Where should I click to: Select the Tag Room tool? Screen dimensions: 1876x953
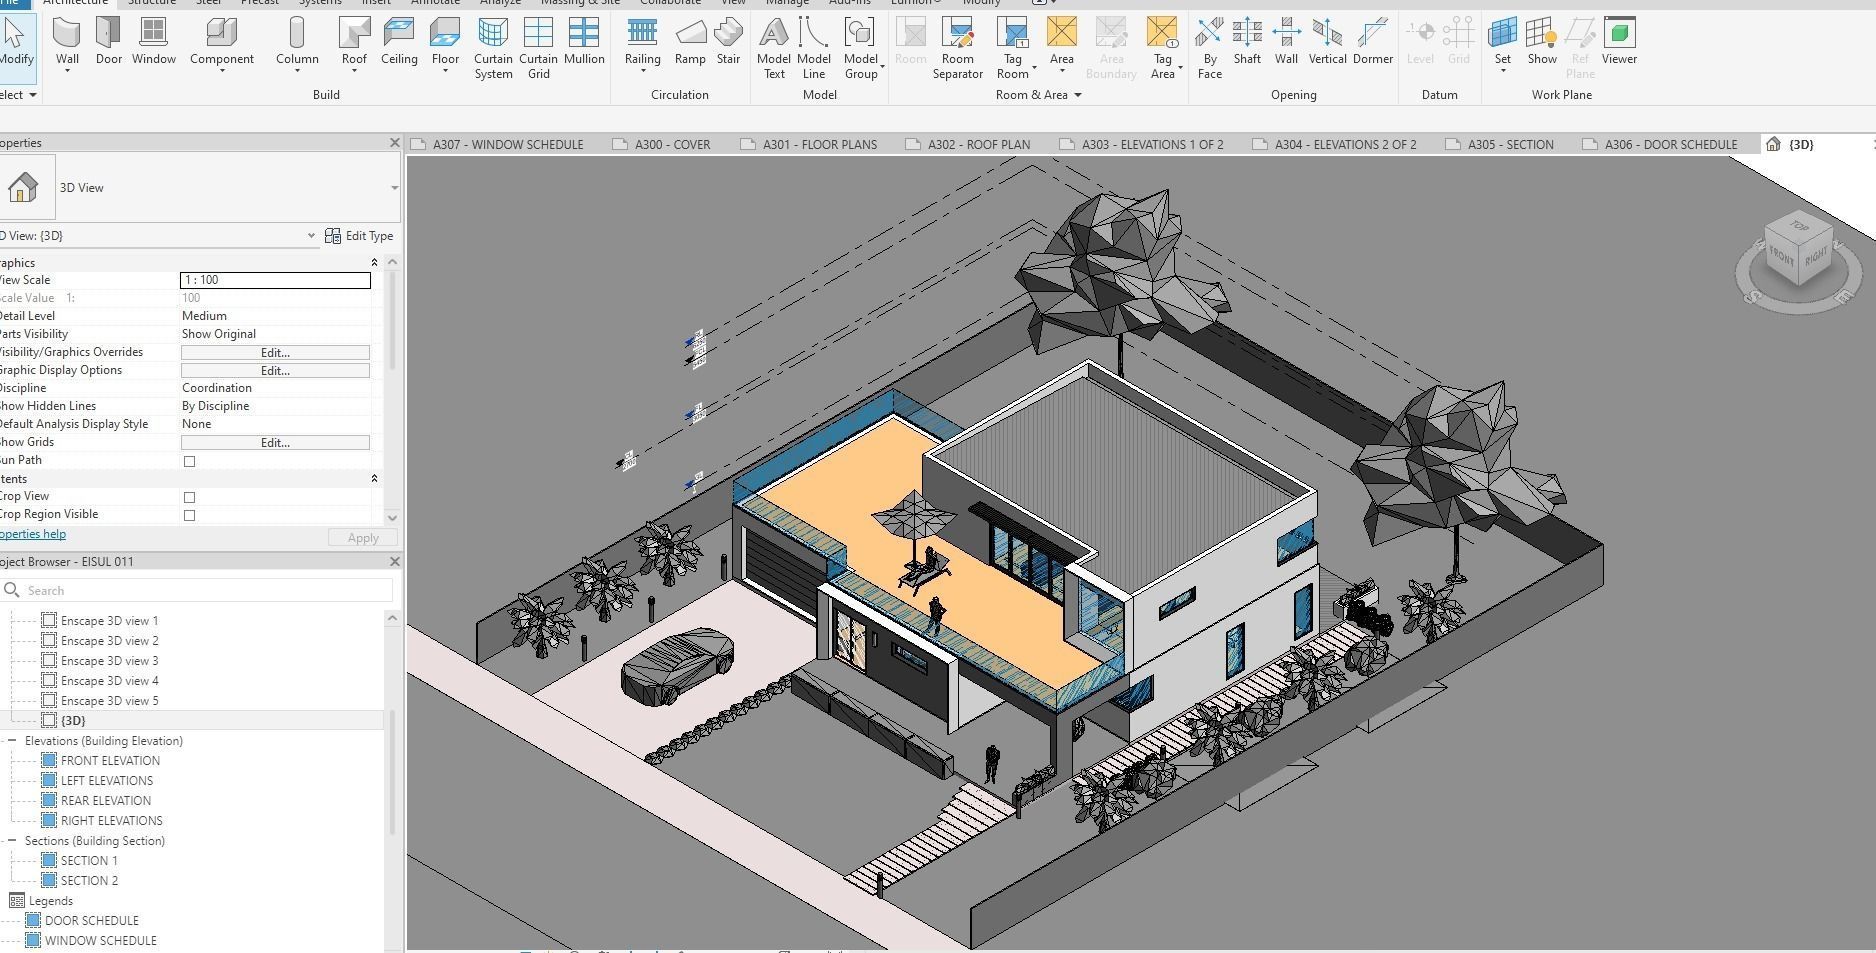pyautogui.click(x=1013, y=49)
